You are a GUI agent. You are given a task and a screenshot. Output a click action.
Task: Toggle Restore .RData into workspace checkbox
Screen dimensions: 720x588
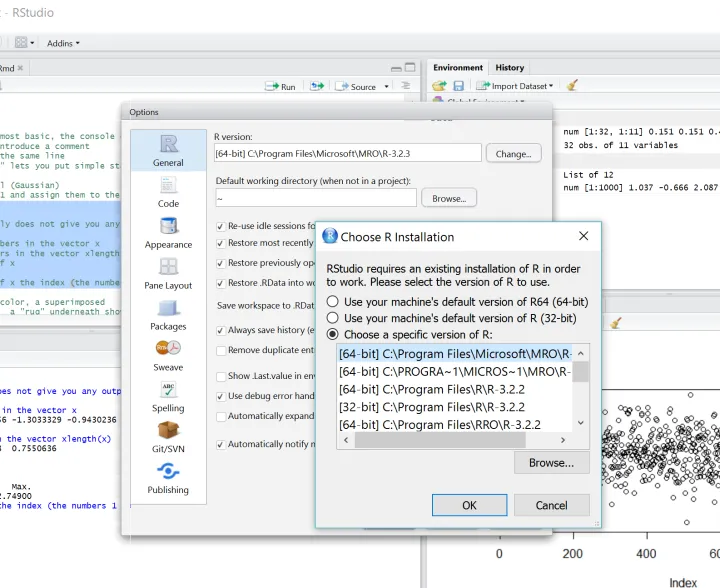(221, 283)
